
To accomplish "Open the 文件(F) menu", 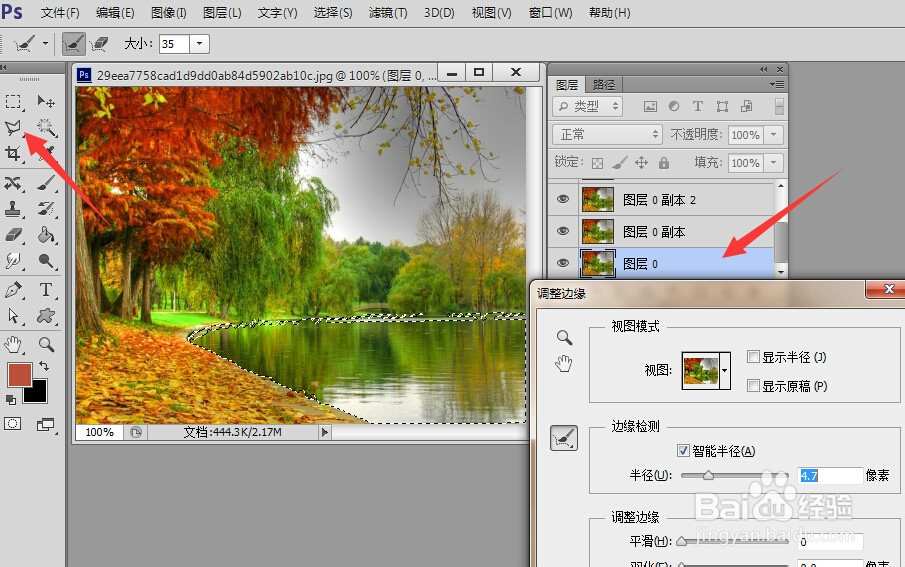I will point(60,13).
